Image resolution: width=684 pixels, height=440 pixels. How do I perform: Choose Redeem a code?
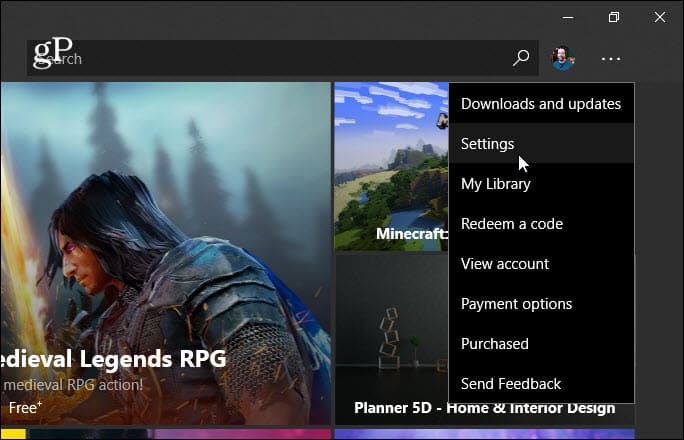point(541,224)
